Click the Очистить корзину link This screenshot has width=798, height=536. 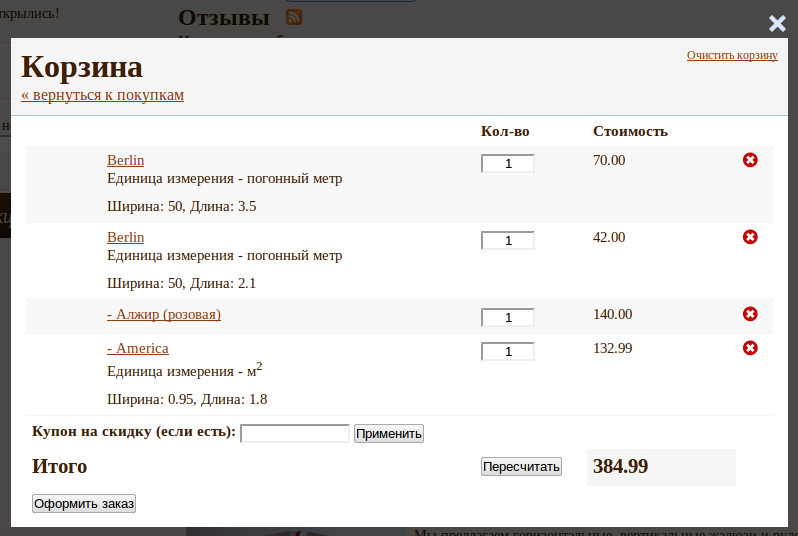(732, 55)
